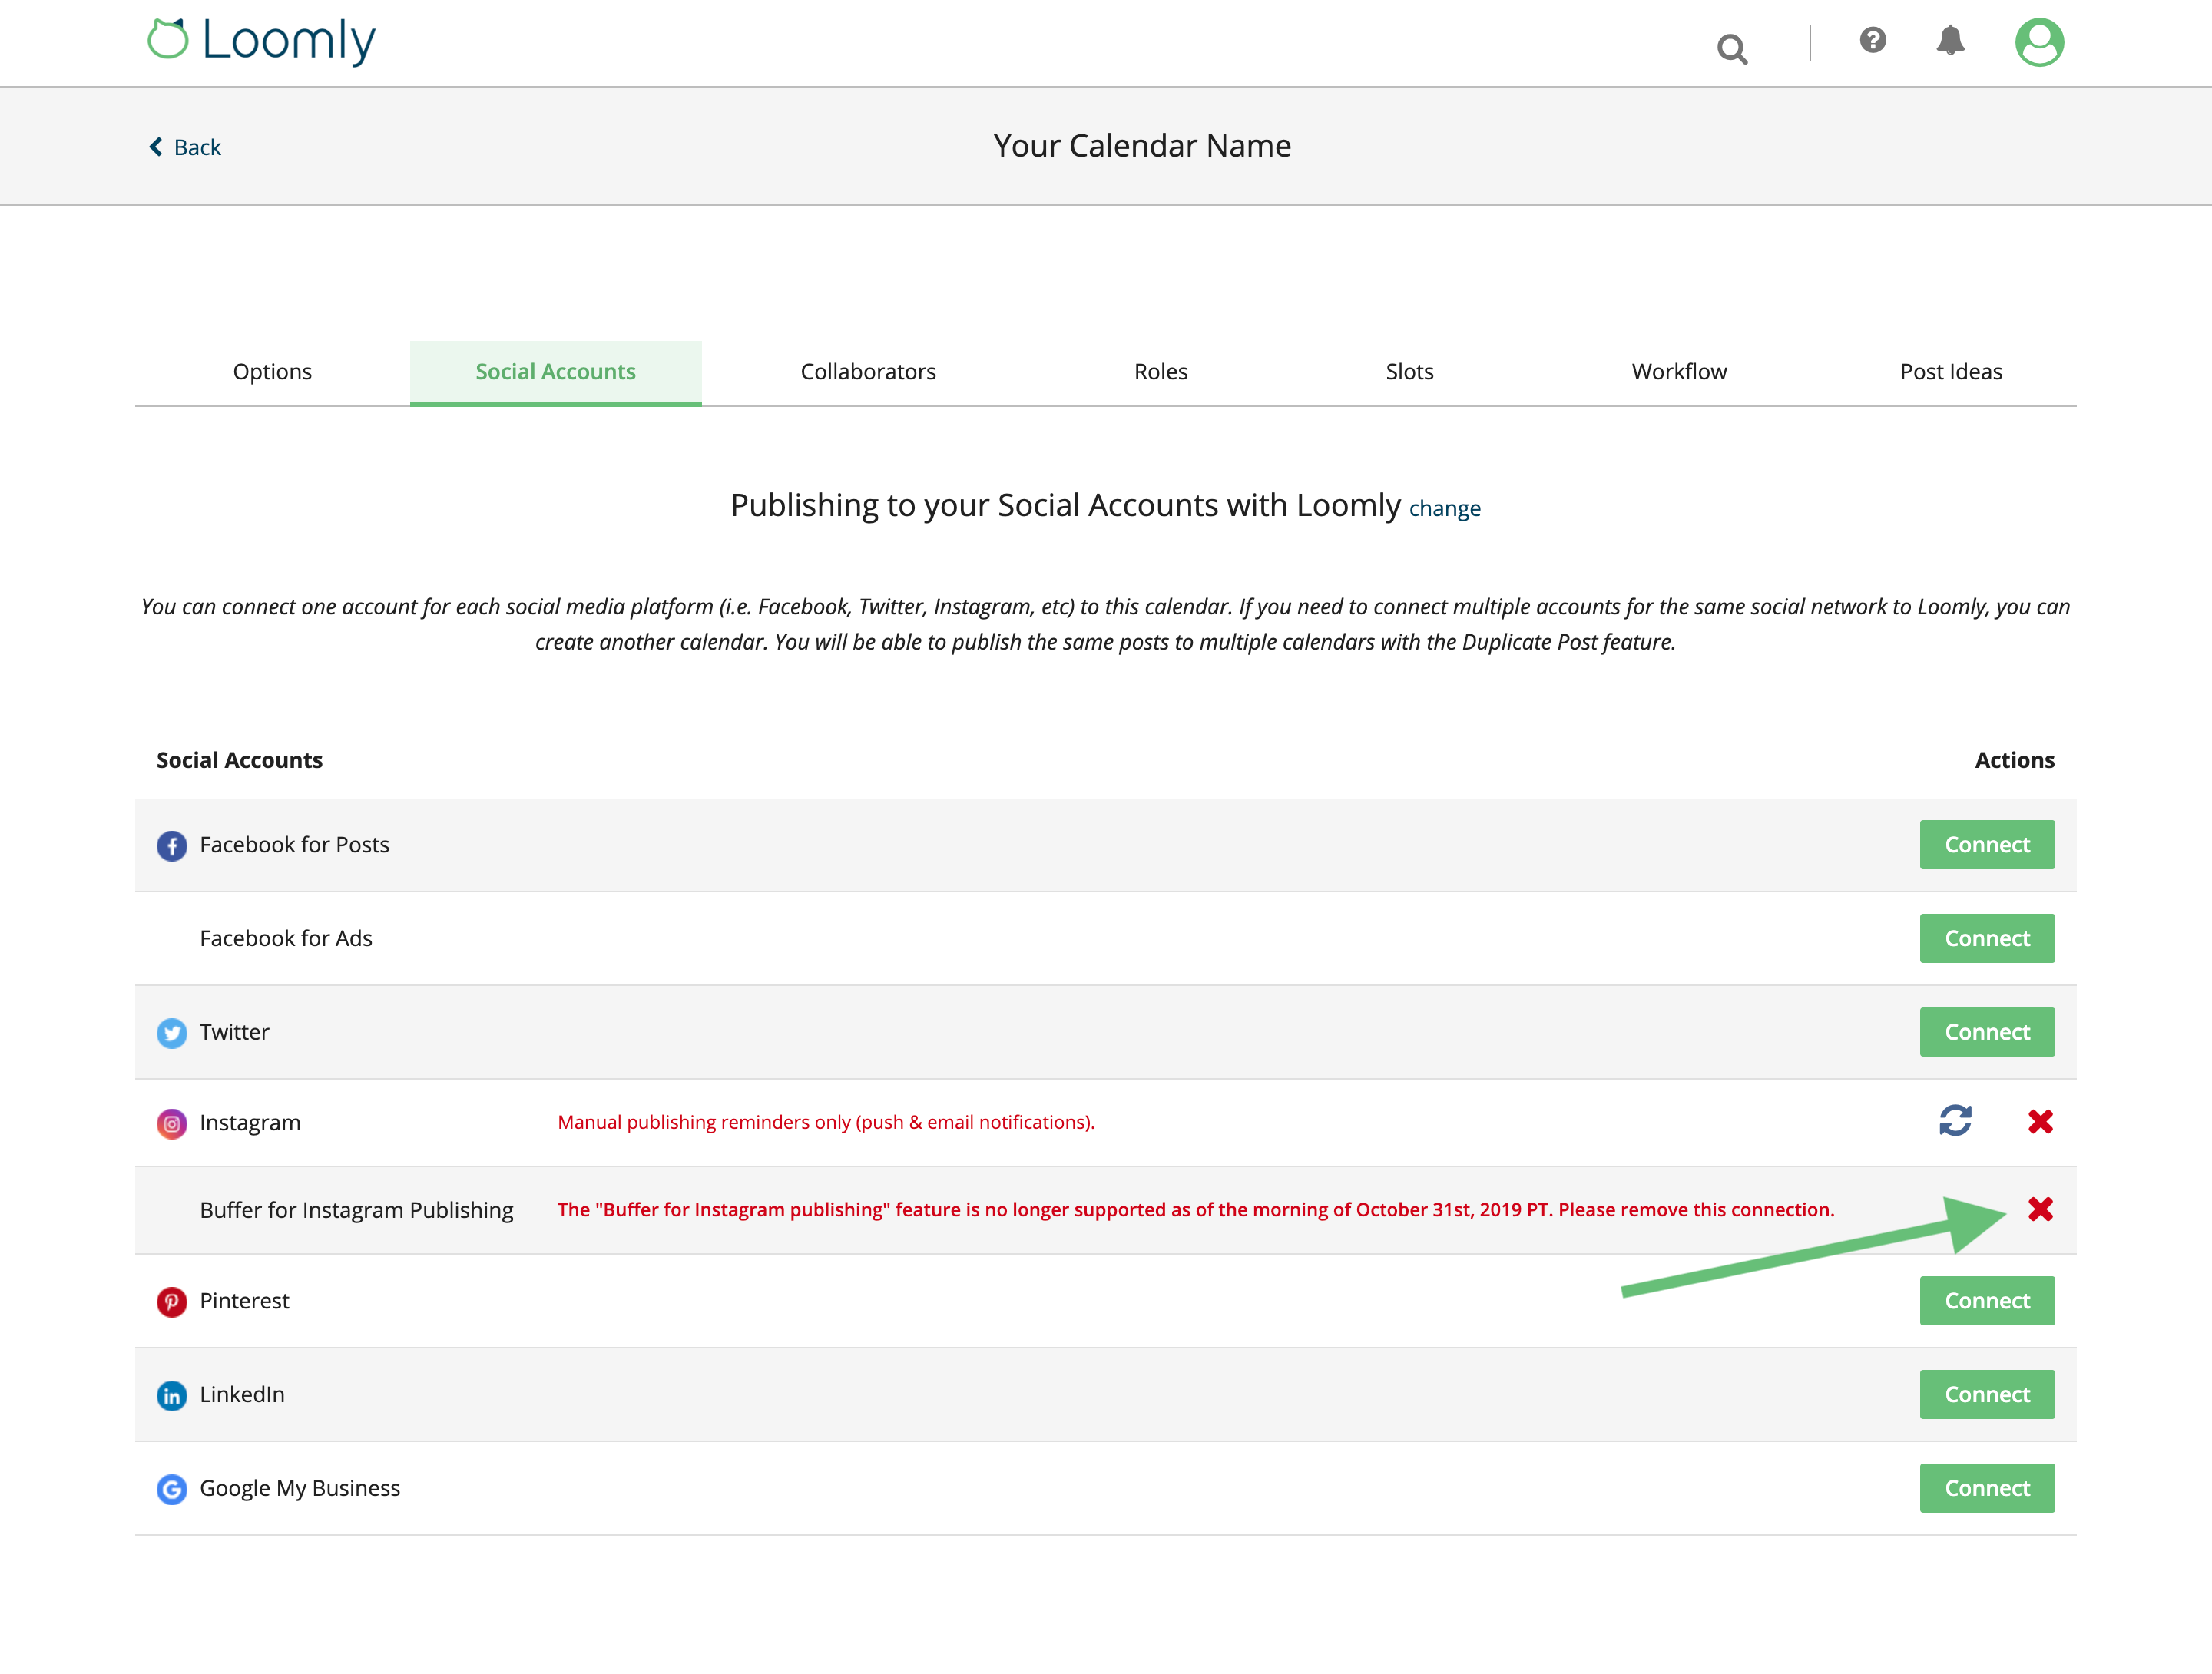Image resolution: width=2212 pixels, height=1674 pixels.
Task: Click the Facebook icon beside Facebook for Posts
Action: (172, 845)
